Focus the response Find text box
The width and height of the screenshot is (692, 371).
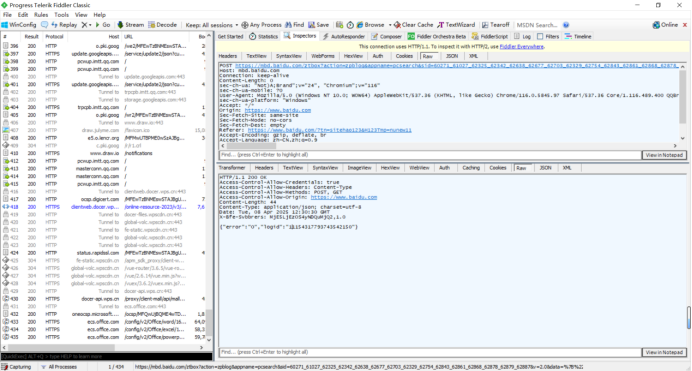coord(430,352)
